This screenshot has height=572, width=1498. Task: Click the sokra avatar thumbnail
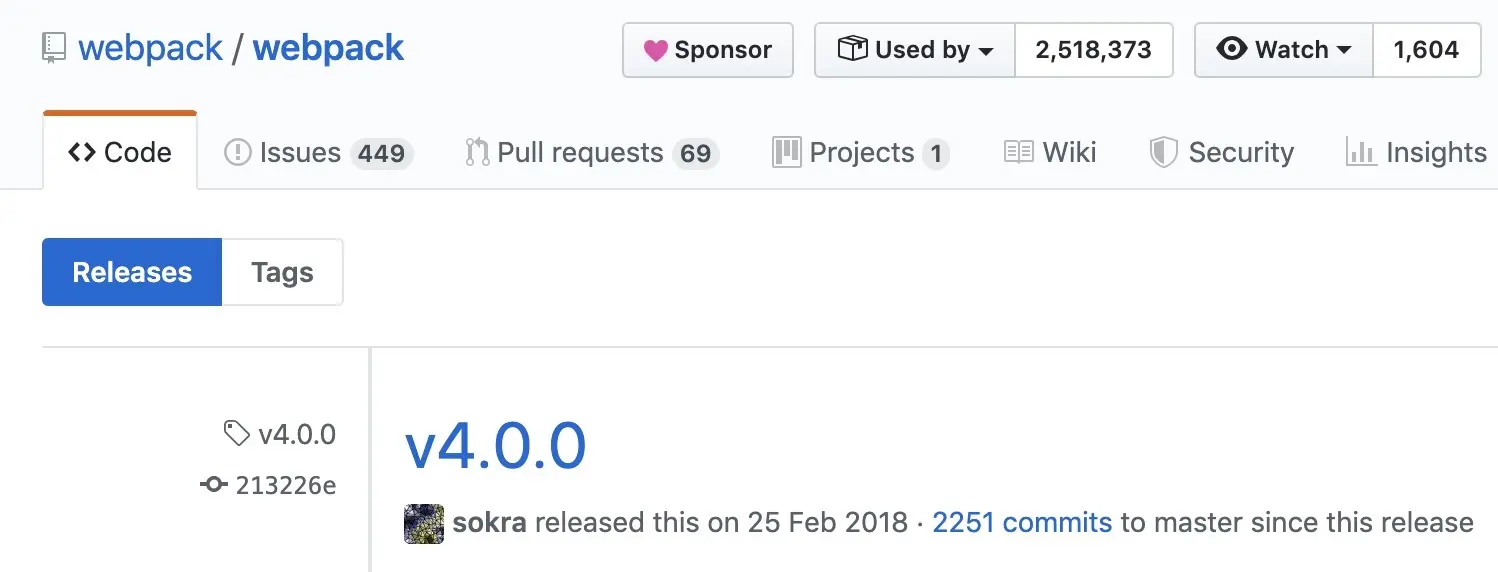(423, 523)
